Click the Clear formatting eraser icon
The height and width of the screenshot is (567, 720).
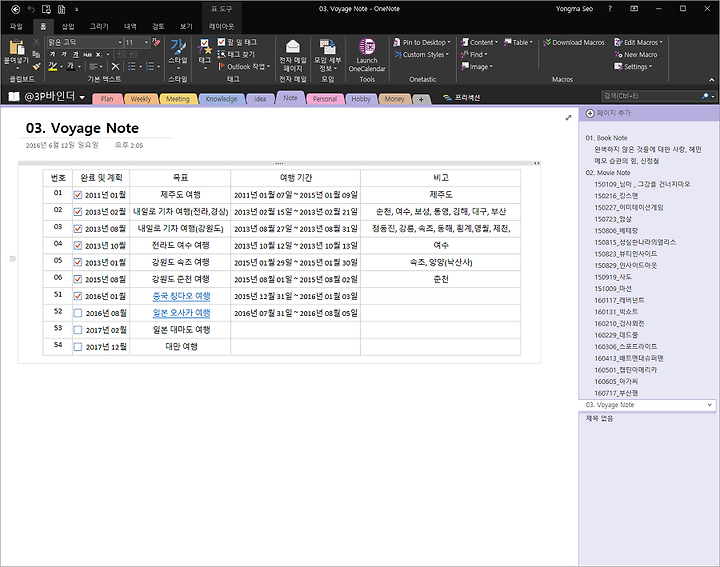coord(156,43)
